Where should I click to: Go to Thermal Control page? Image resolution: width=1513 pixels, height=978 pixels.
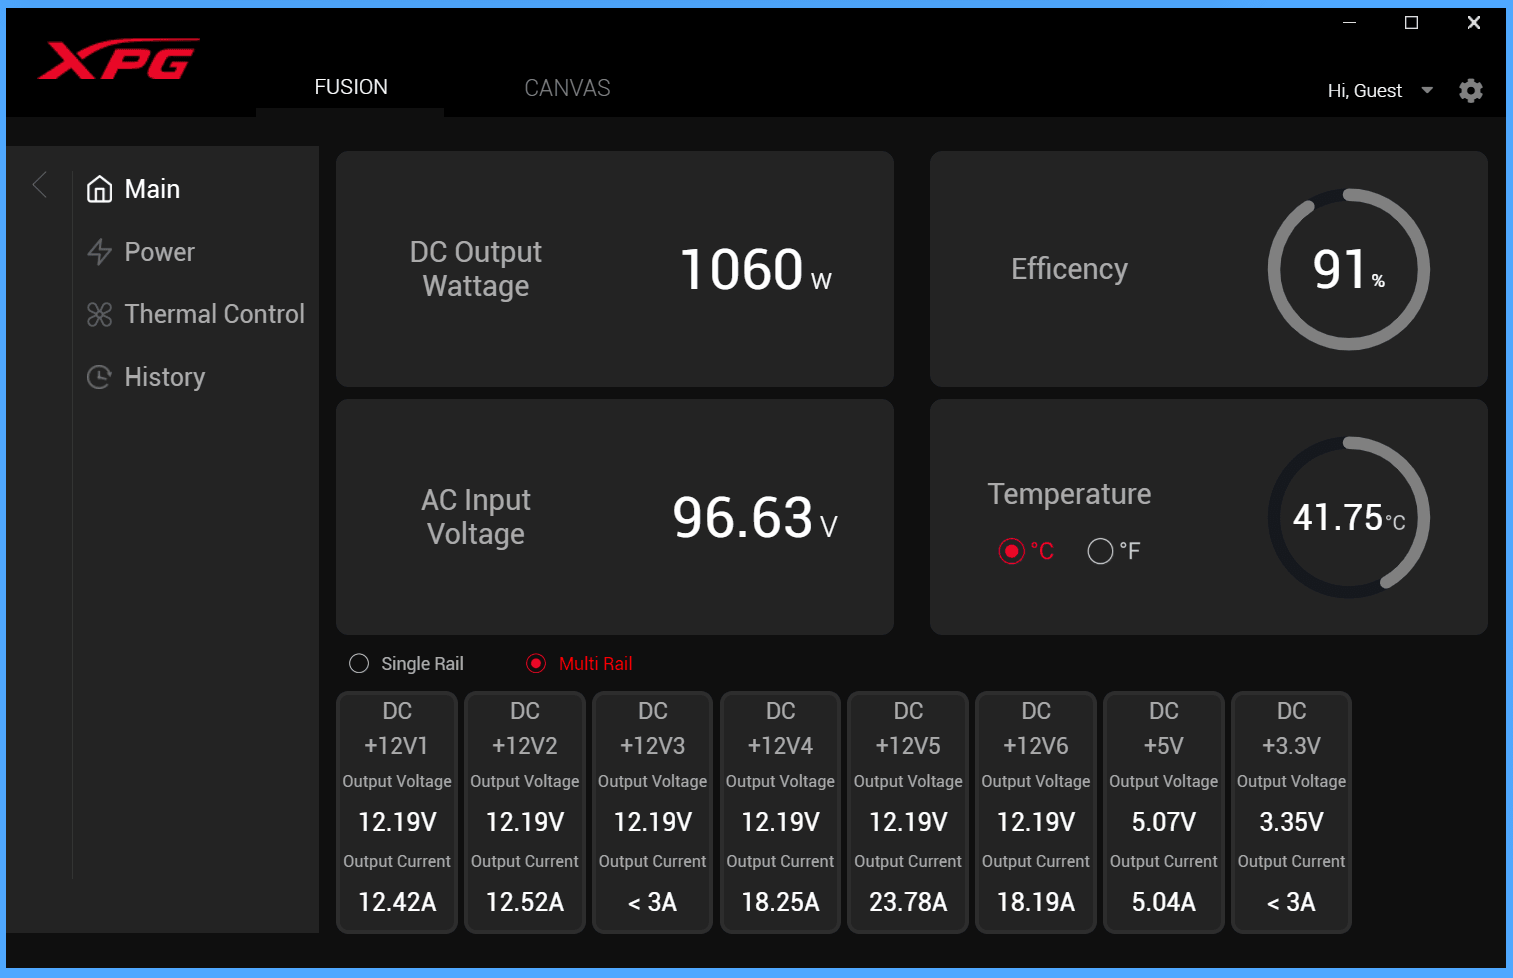pyautogui.click(x=214, y=315)
